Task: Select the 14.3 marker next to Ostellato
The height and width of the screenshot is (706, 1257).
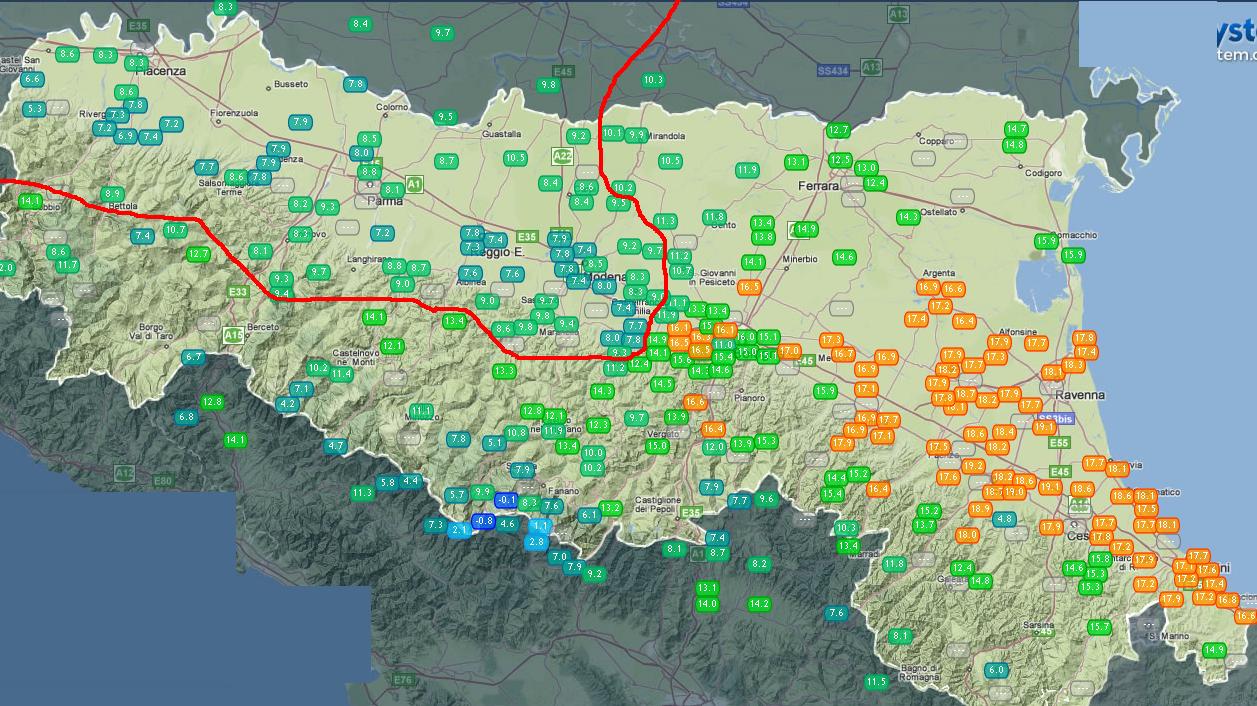Action: click(x=908, y=217)
